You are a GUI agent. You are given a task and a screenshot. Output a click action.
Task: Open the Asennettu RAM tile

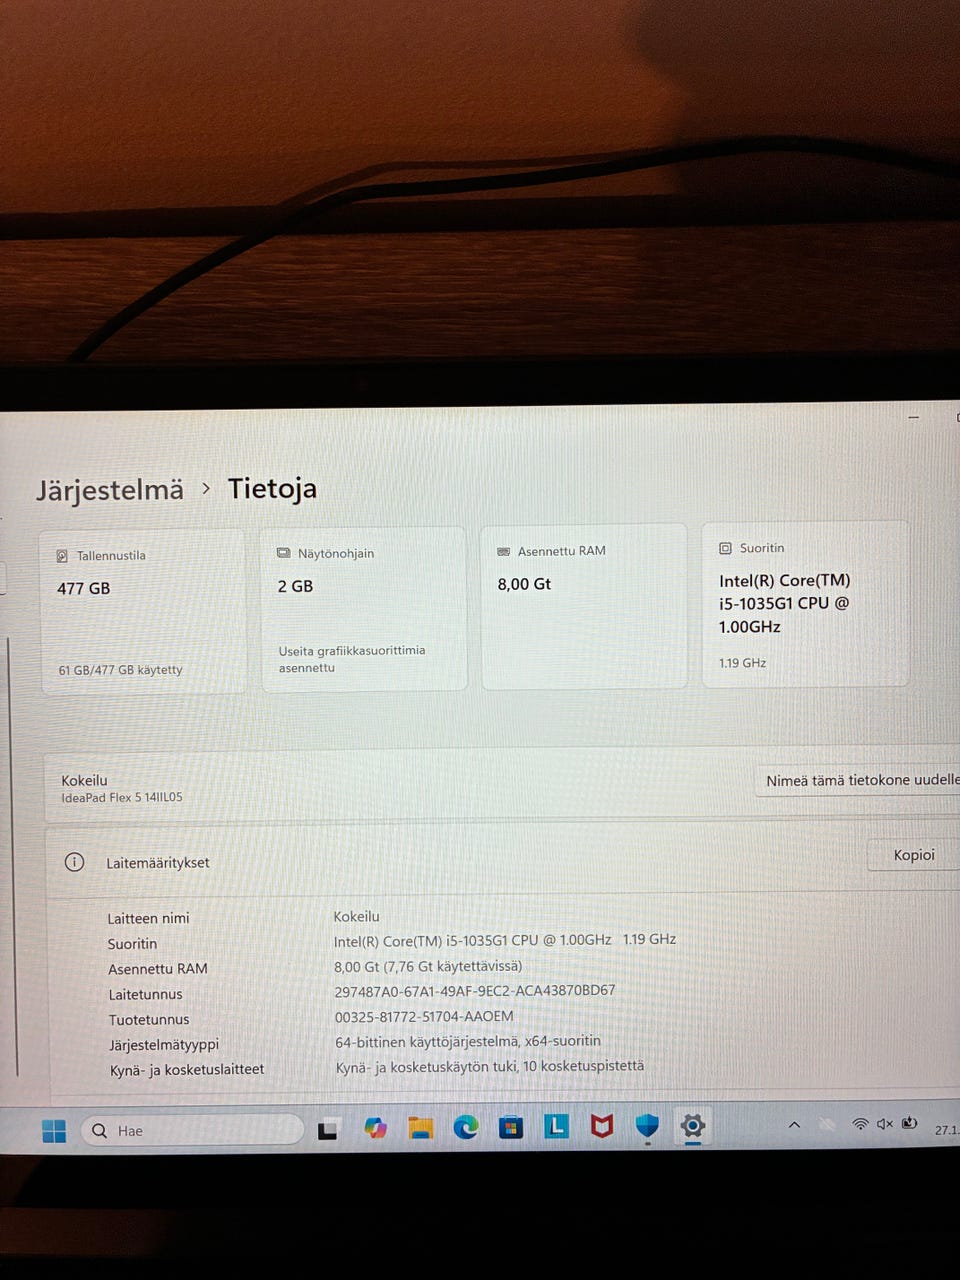[584, 606]
